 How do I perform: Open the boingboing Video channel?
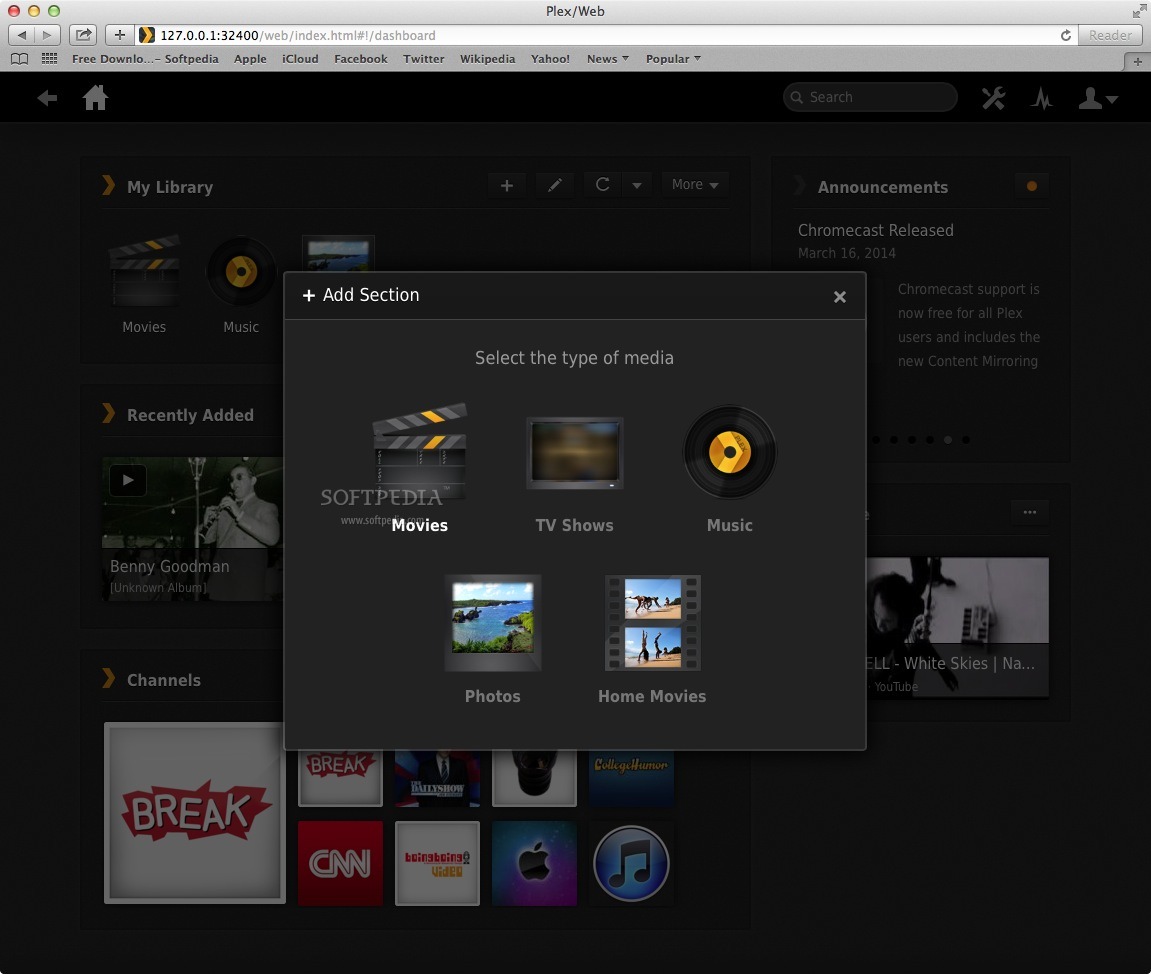pos(437,862)
